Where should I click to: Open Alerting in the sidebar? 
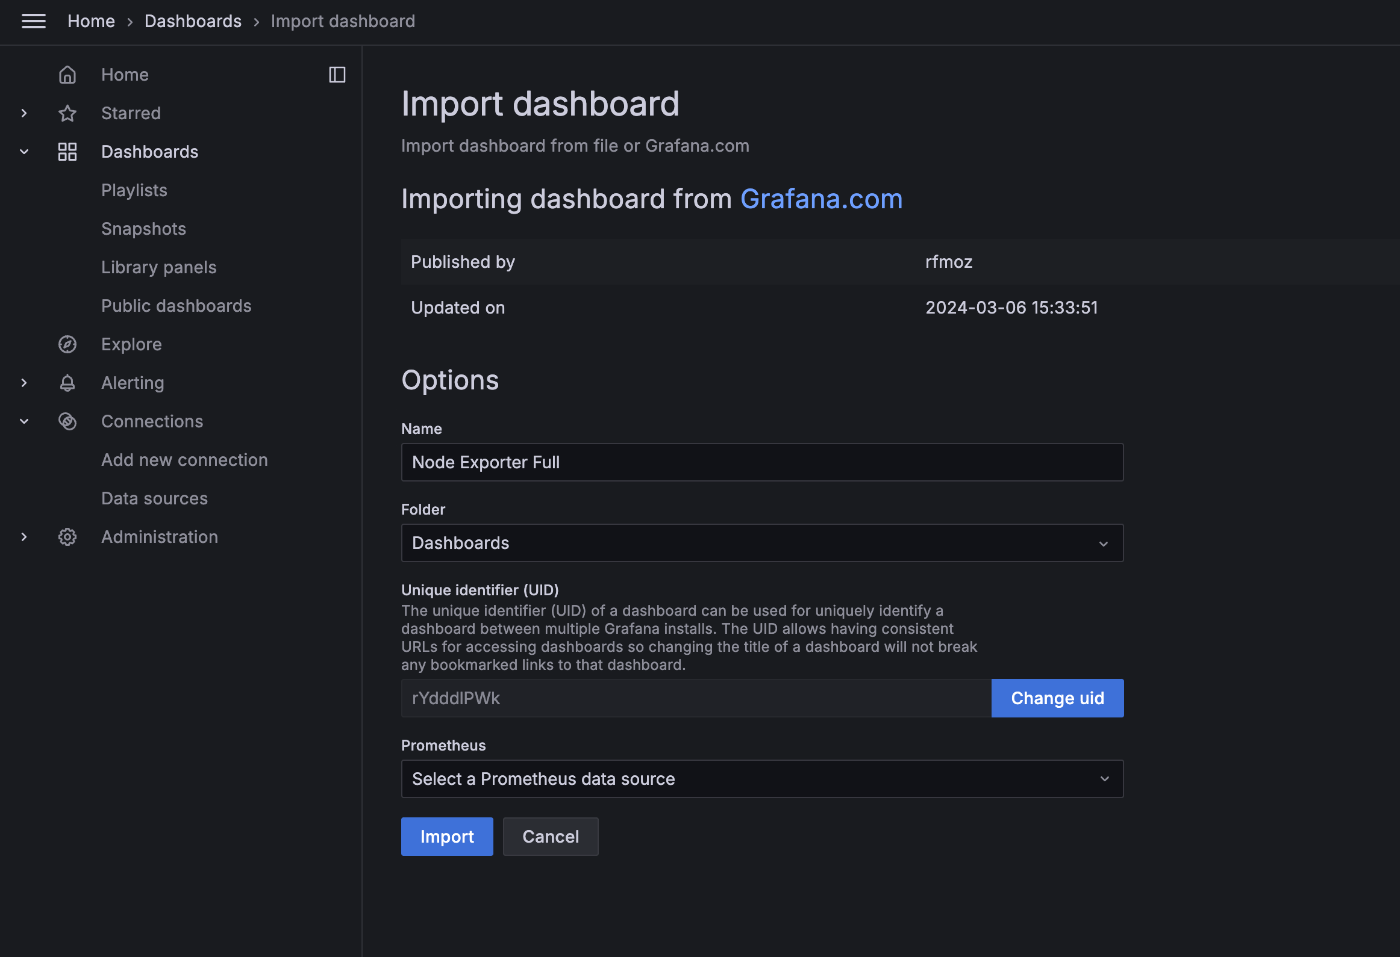(132, 383)
